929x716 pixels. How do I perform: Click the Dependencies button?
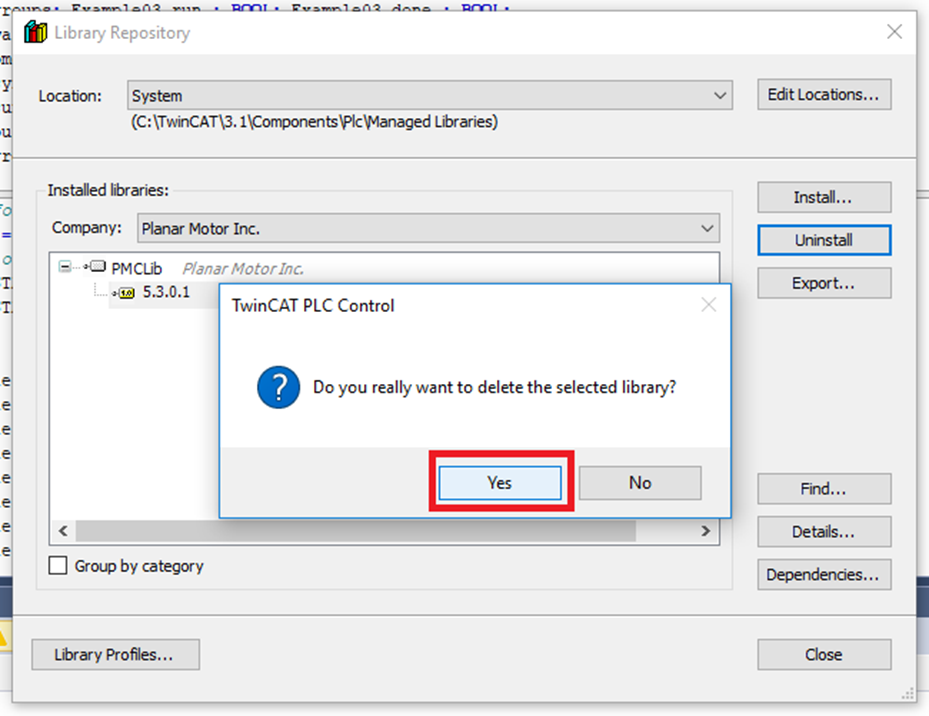[x=823, y=575]
